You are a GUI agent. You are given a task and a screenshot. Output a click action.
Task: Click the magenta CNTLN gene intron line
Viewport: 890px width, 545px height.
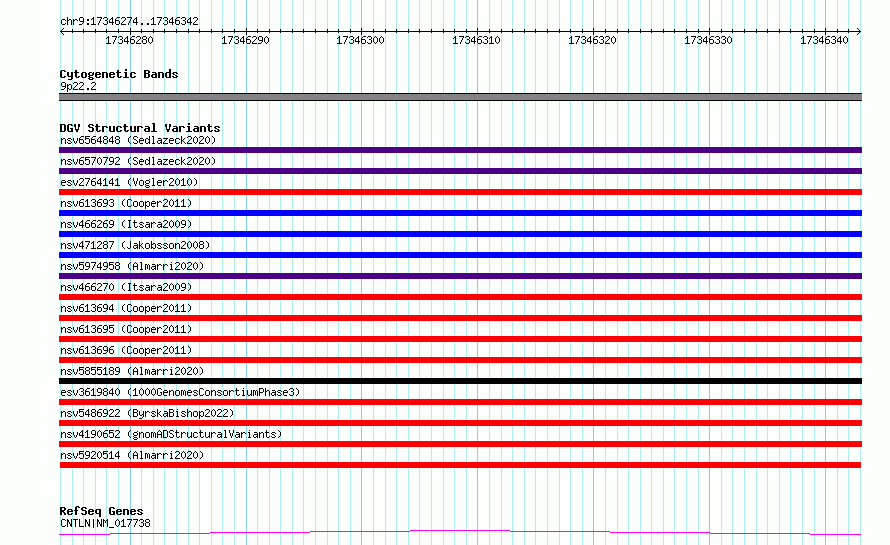460,531
